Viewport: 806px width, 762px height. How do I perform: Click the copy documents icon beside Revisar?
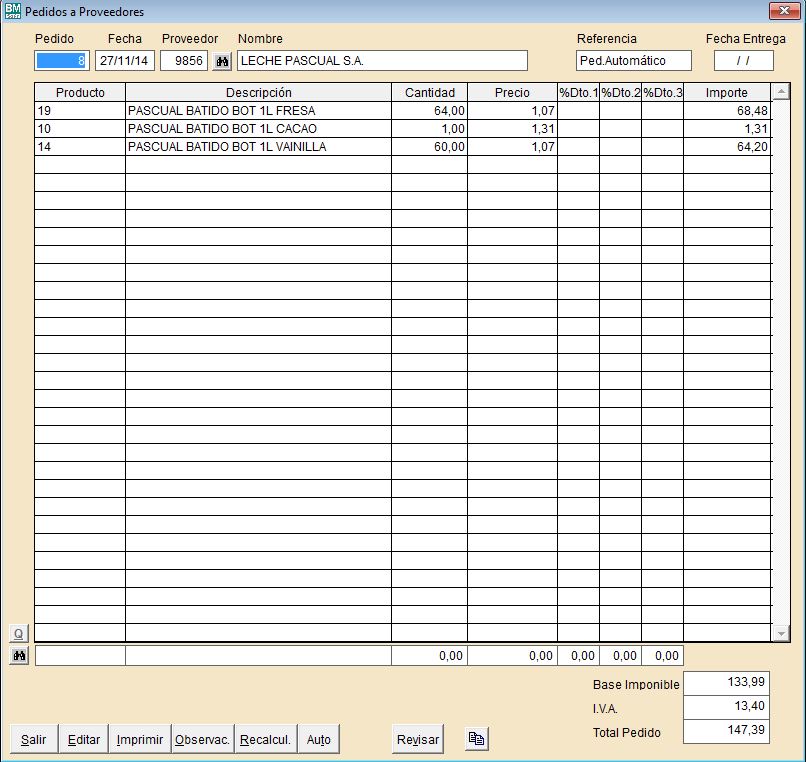click(x=477, y=739)
